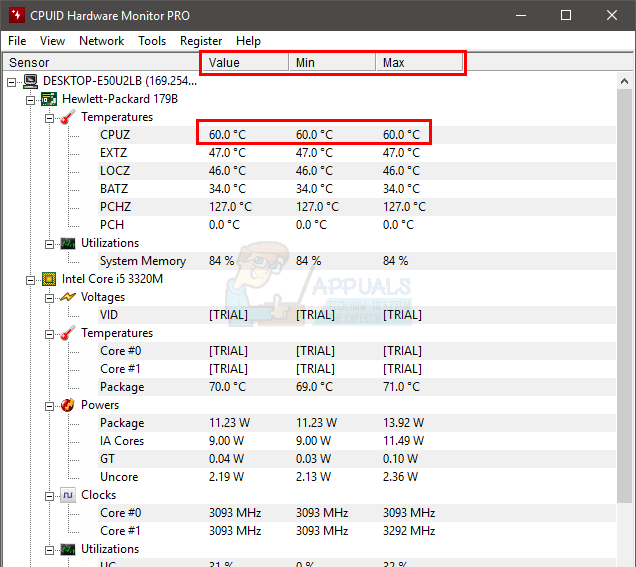Image resolution: width=636 pixels, height=567 pixels.
Task: Click the Clocks waveform icon
Action: click(68, 495)
